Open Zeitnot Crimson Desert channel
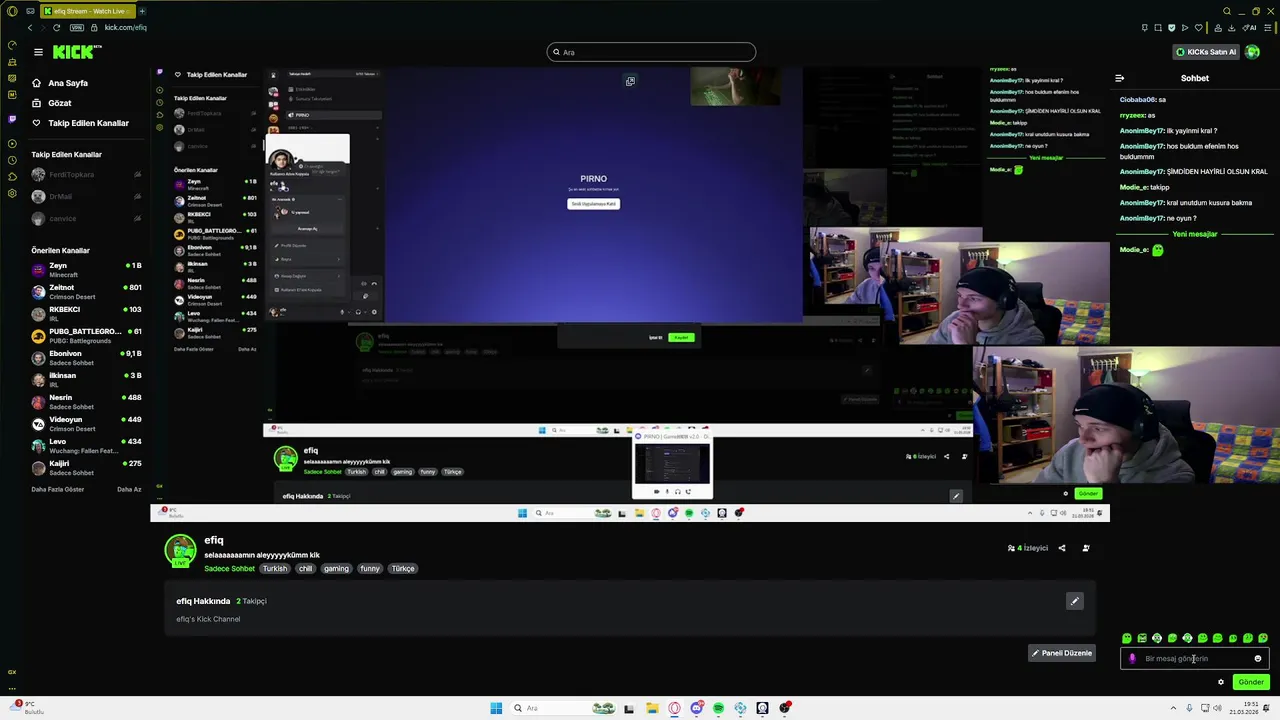 point(85,292)
